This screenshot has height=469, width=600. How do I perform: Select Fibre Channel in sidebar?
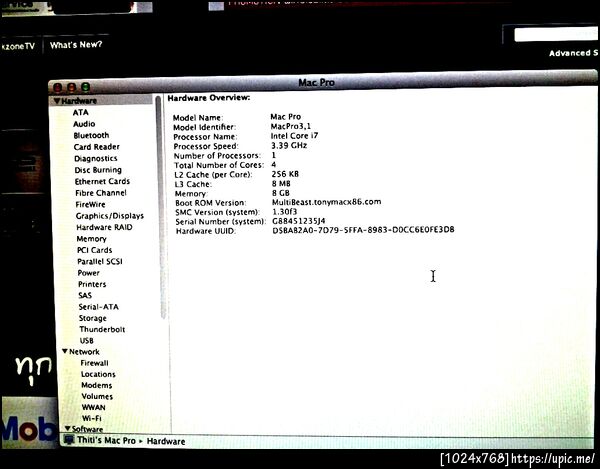tap(101, 193)
